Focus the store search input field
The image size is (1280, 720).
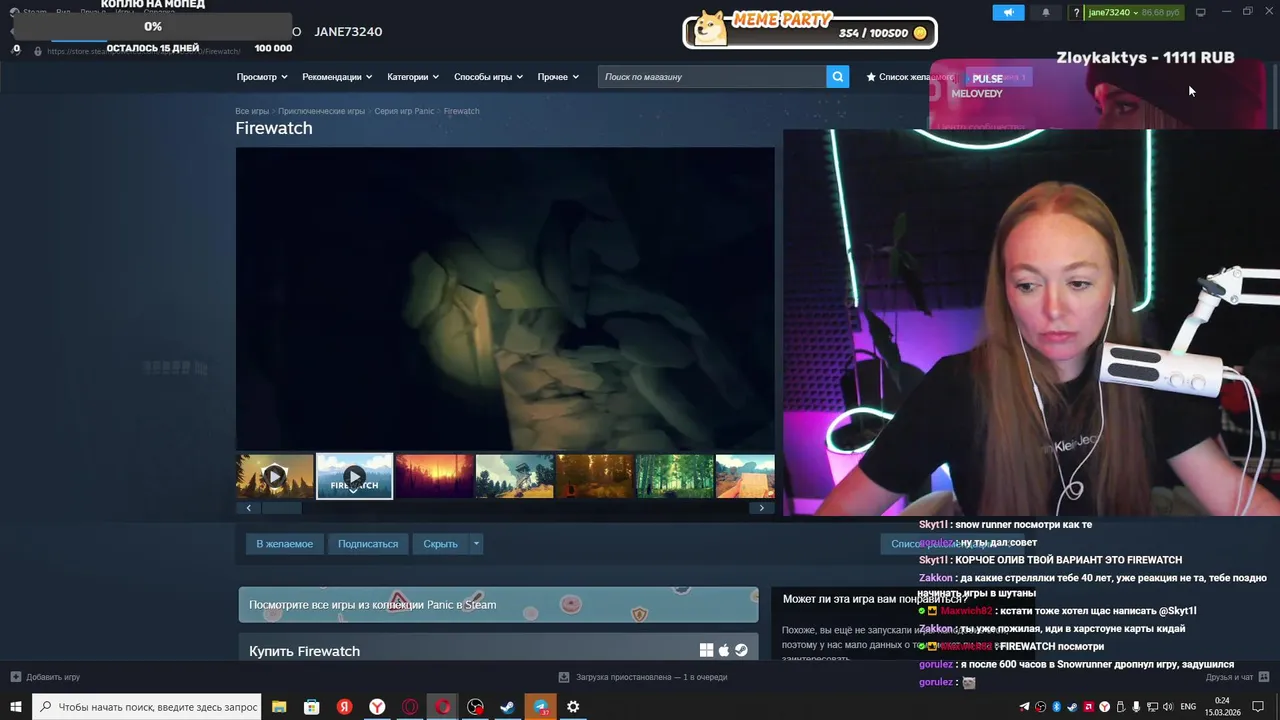pyautogui.click(x=712, y=76)
